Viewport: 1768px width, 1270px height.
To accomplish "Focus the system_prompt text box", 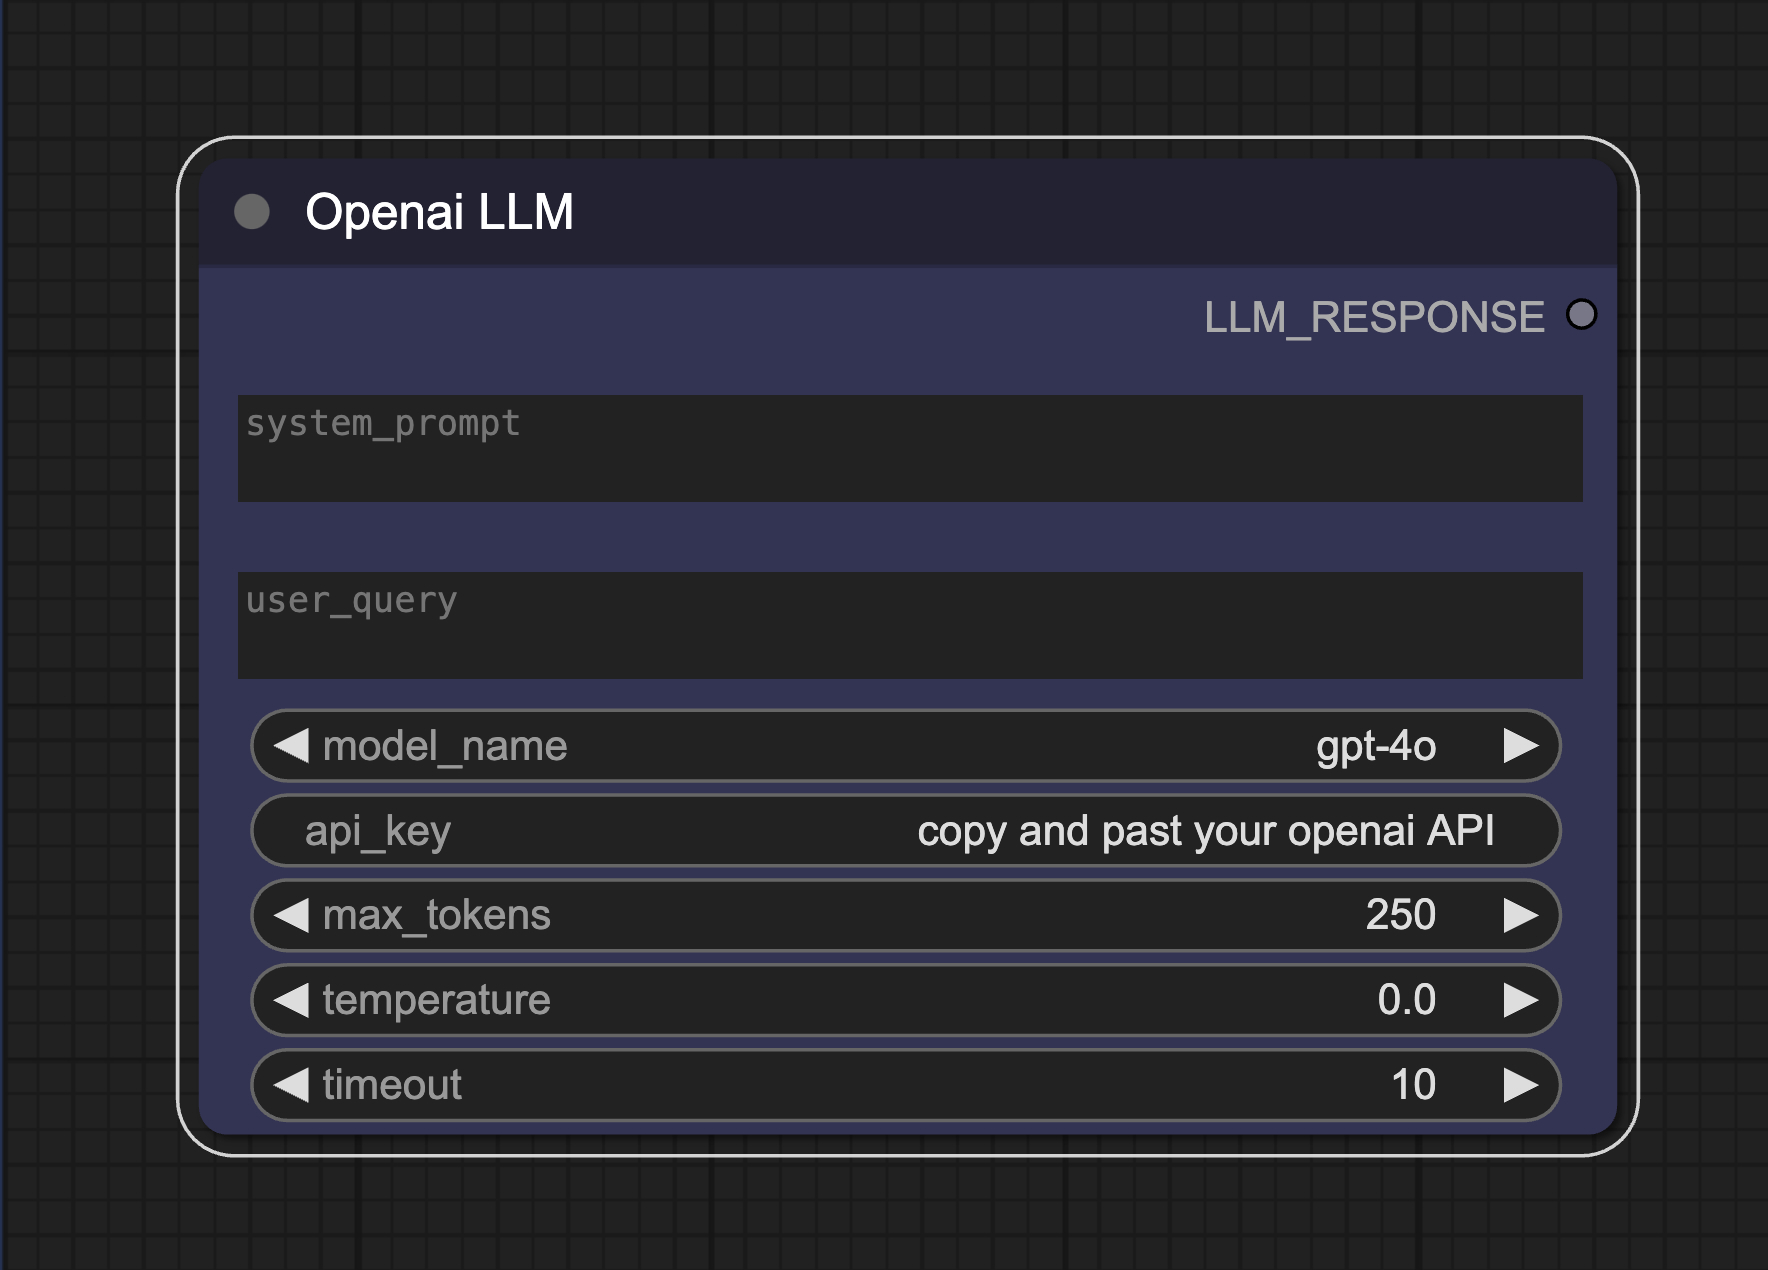I will coord(910,448).
